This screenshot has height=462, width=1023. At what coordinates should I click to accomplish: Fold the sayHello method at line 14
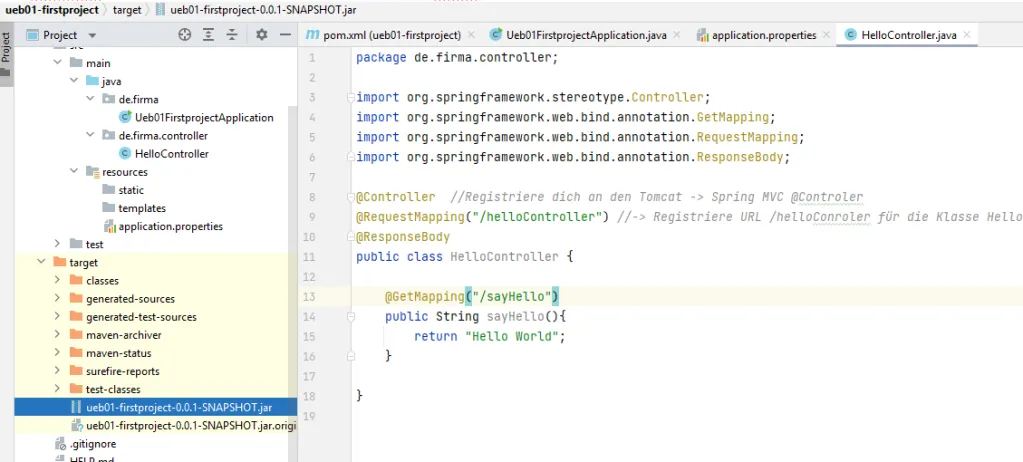click(x=351, y=316)
